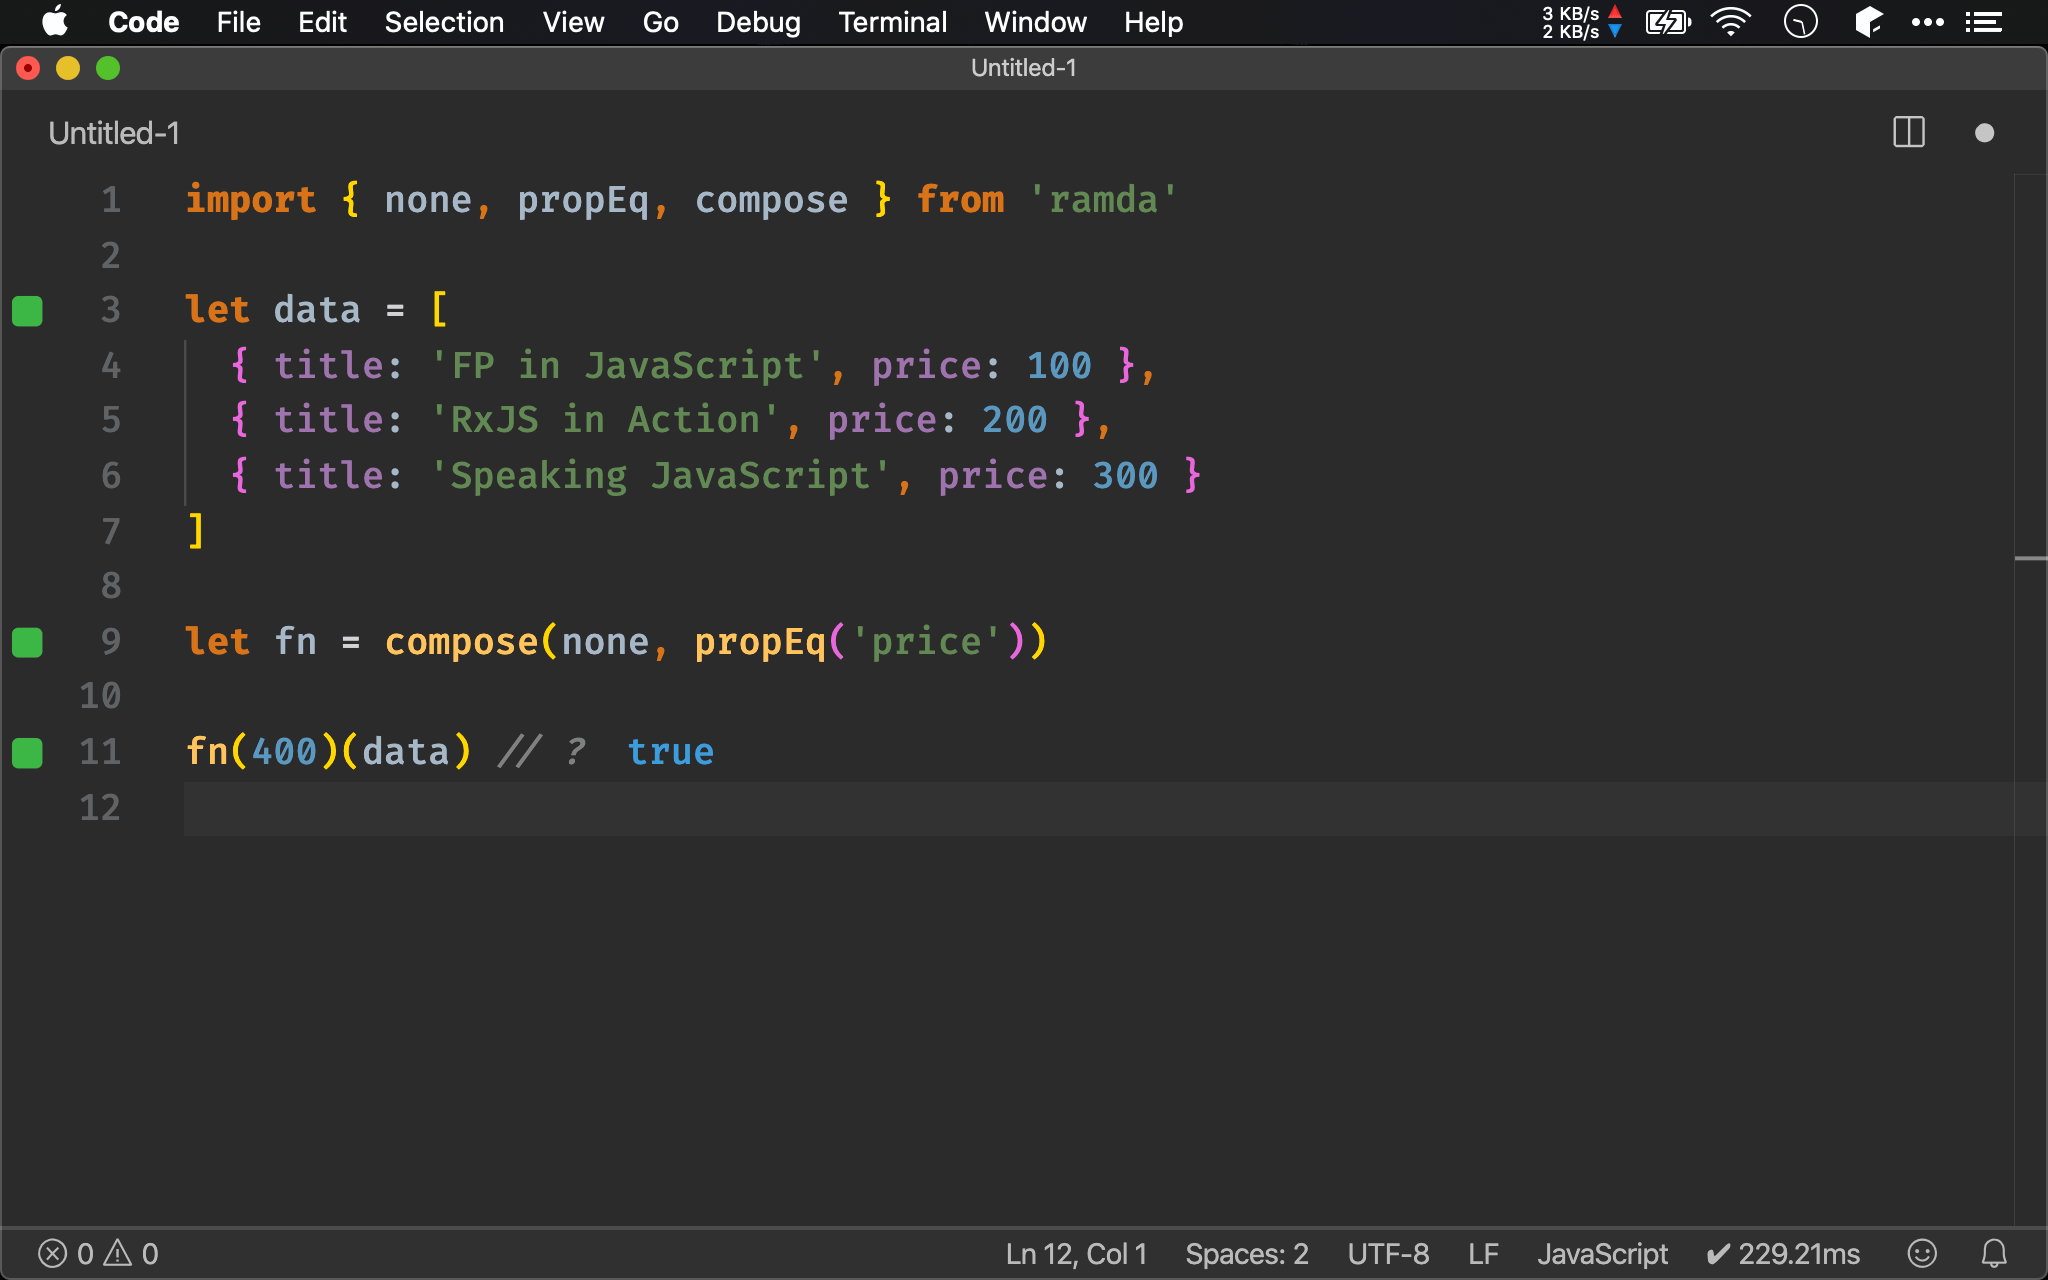
Task: Select the Untitled-1 editor tab
Action: (x=114, y=133)
